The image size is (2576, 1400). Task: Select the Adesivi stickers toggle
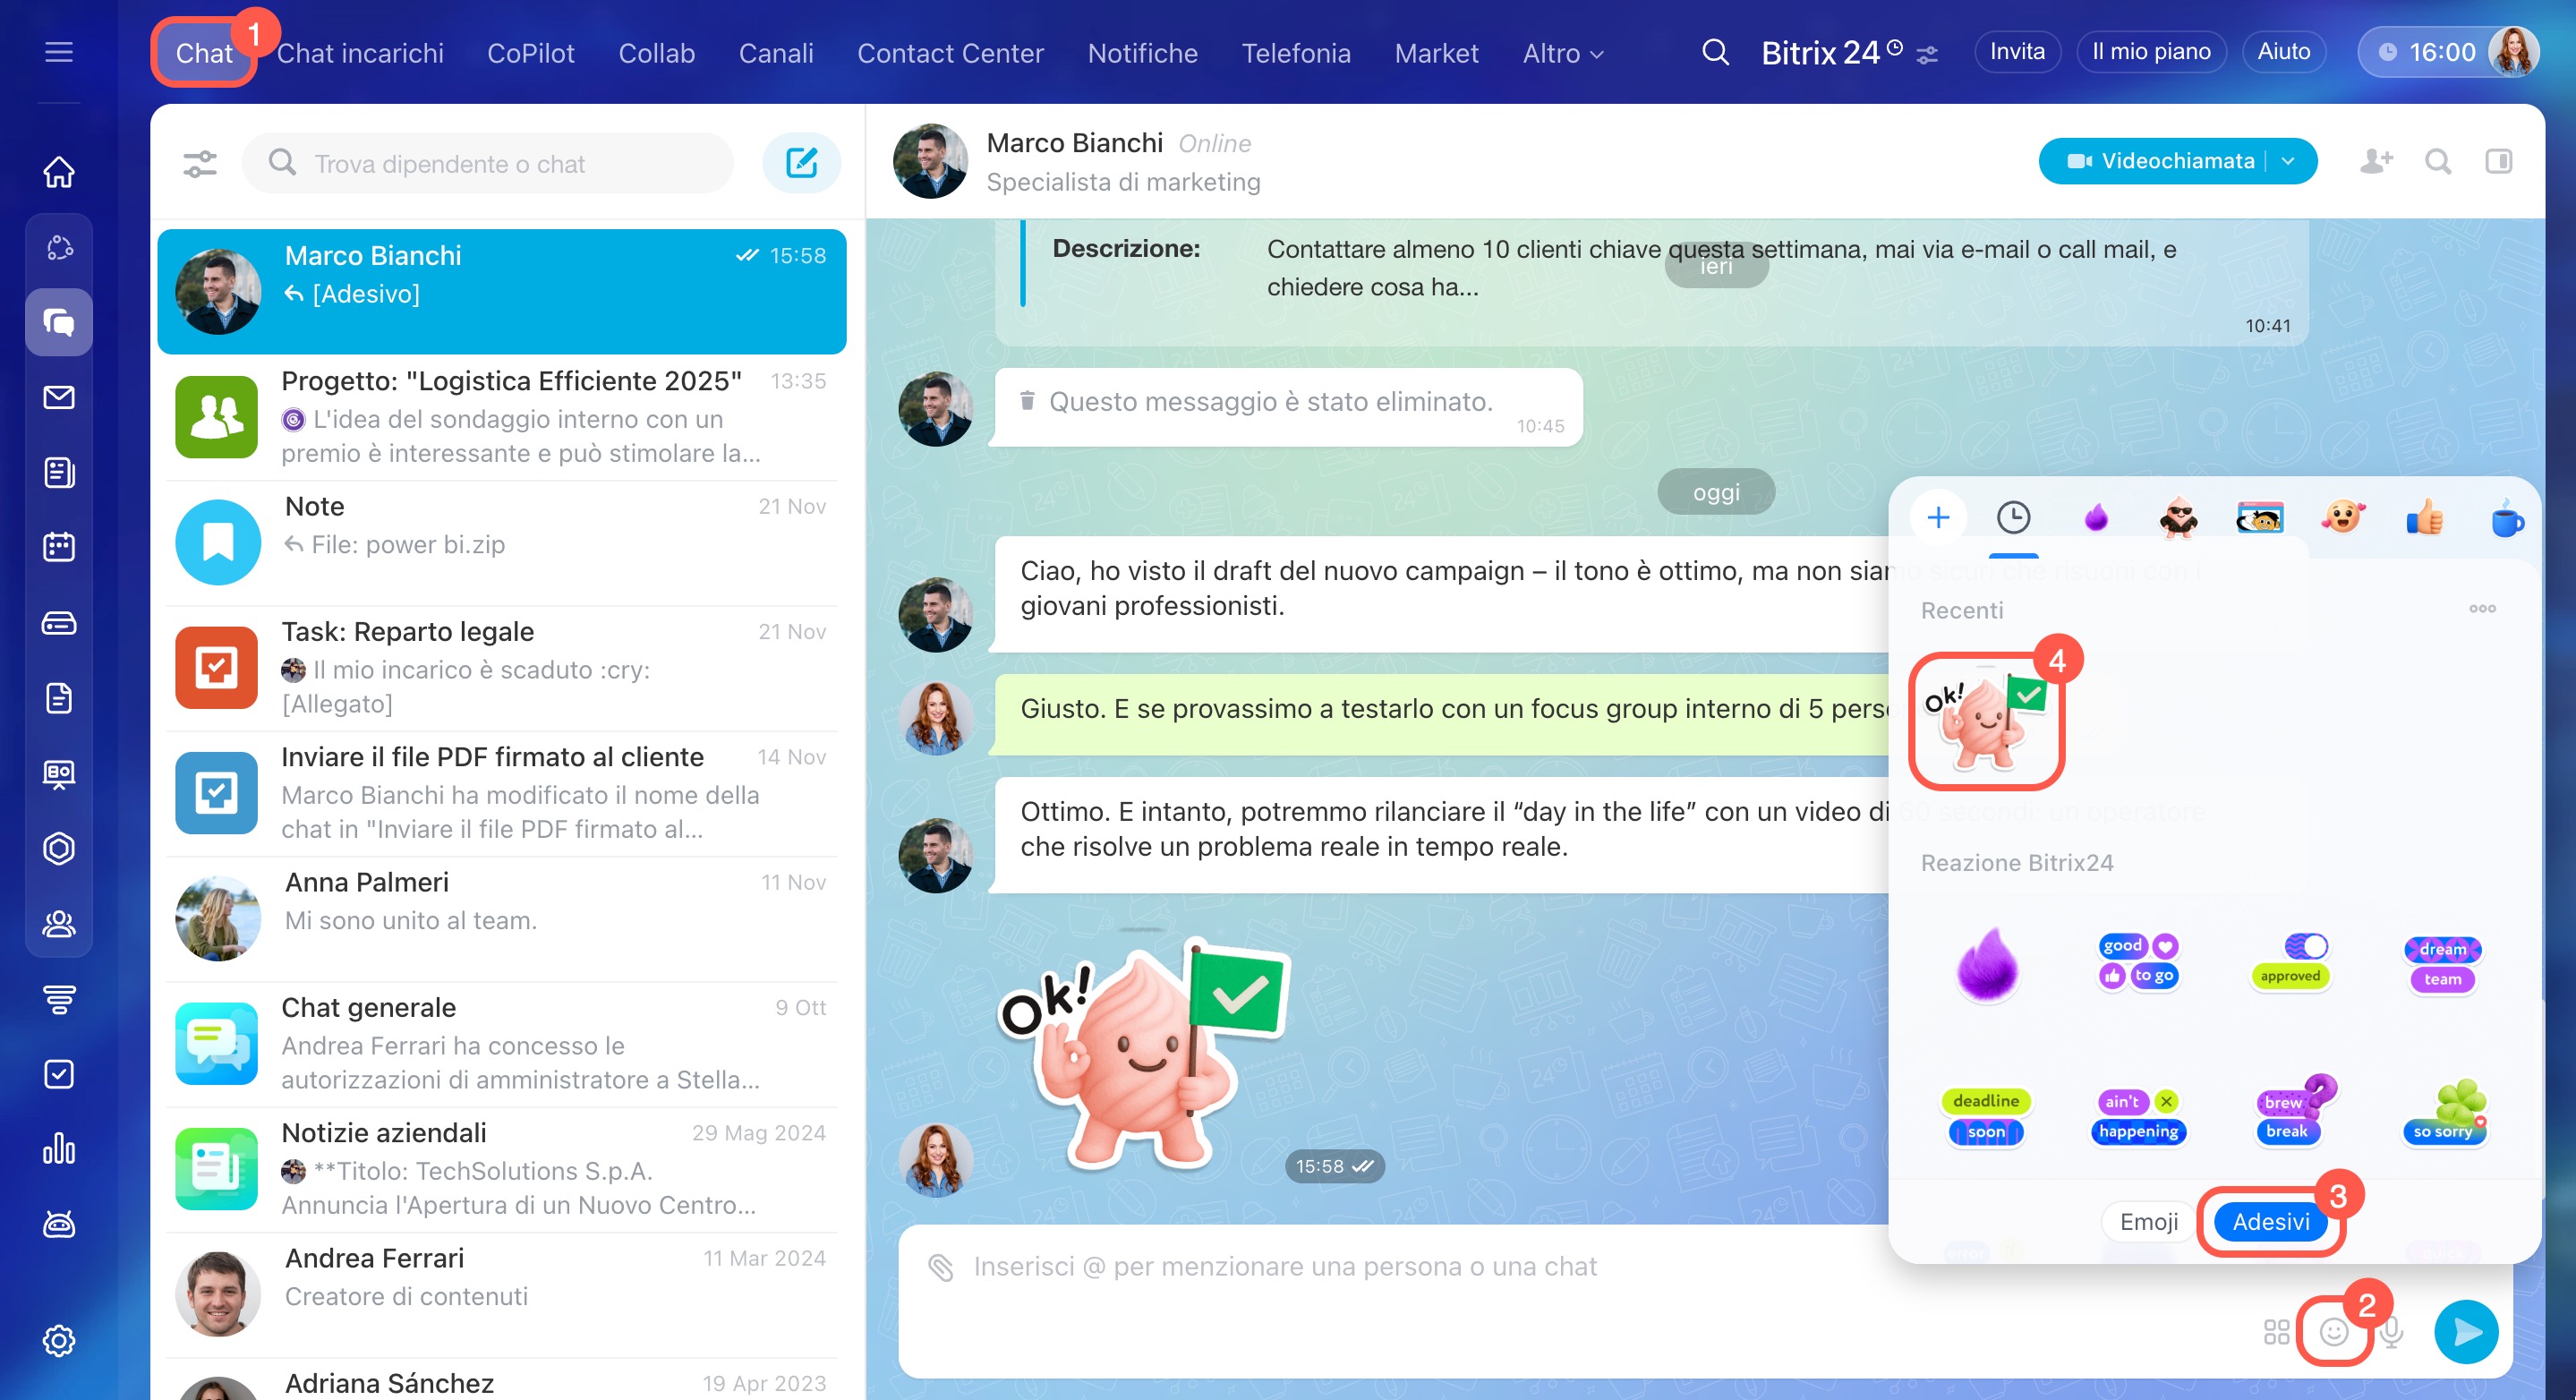point(2270,1222)
